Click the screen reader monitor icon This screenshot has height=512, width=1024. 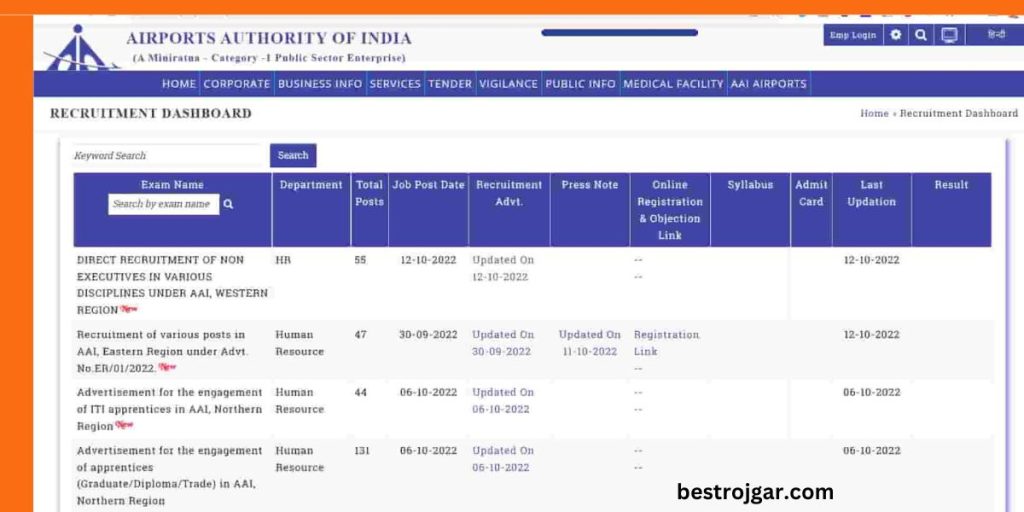pos(949,35)
